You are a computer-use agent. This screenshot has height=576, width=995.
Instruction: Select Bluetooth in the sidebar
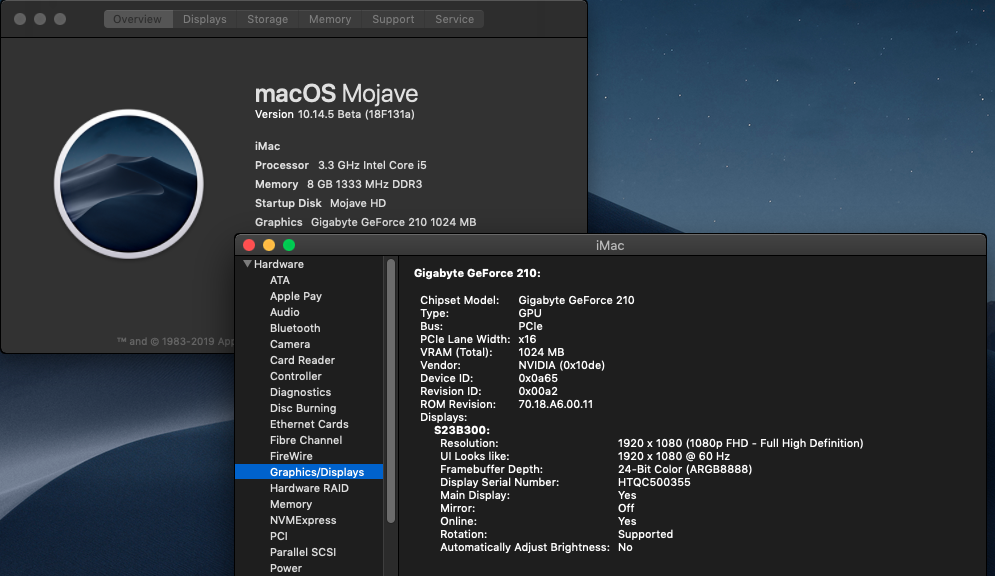point(295,328)
